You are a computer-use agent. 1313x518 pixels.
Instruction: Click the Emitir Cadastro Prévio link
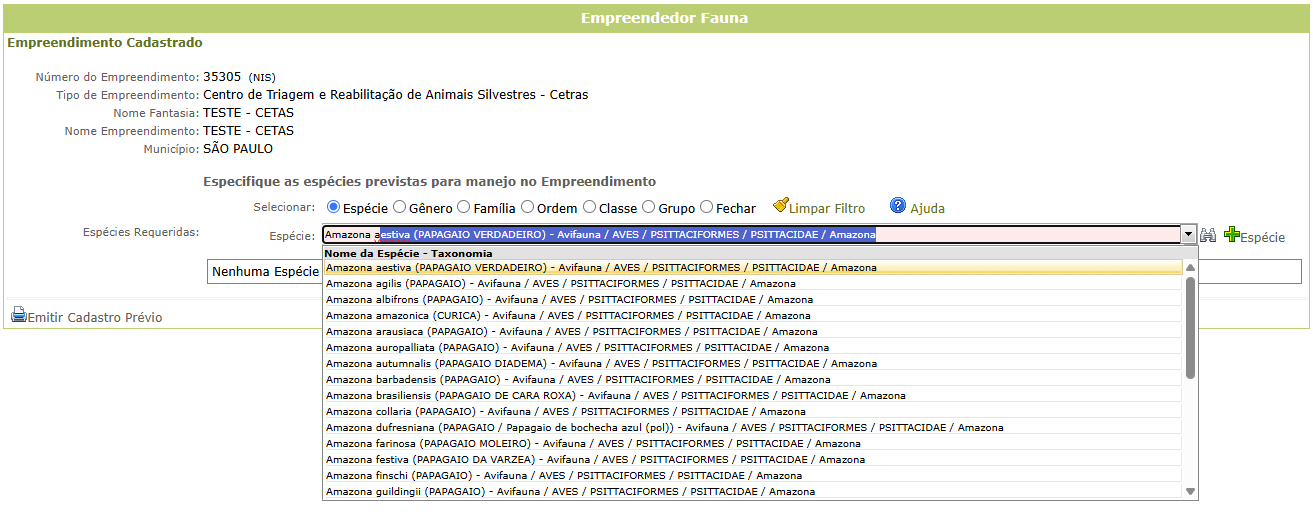tap(95, 317)
